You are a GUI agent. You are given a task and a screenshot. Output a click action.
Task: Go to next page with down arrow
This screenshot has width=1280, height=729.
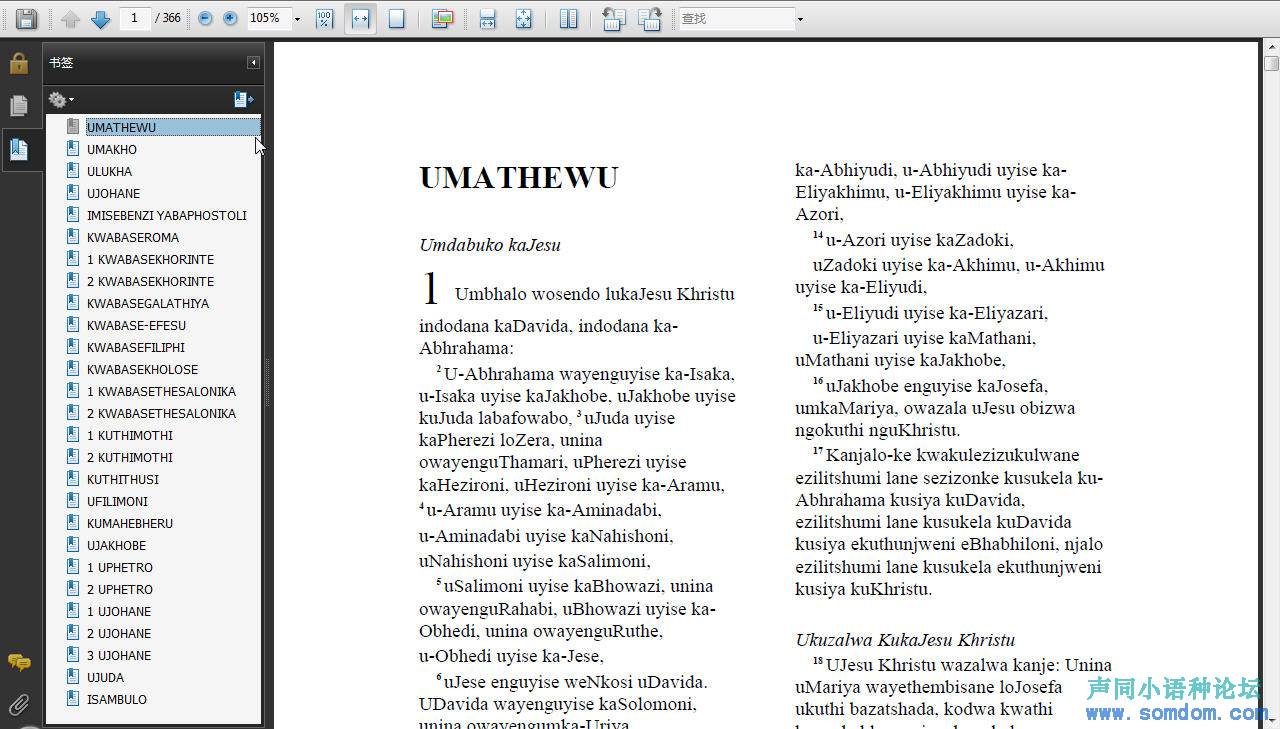[x=100, y=19]
